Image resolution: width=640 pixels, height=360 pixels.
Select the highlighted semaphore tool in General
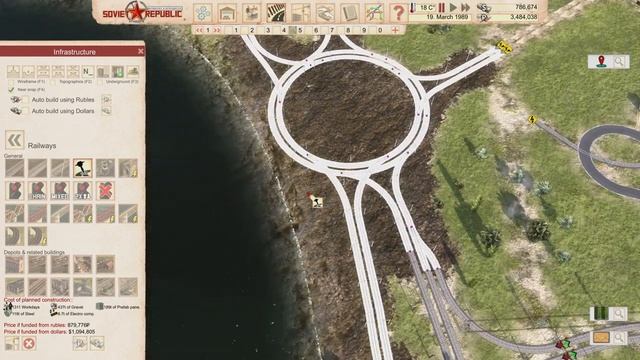coord(82,168)
